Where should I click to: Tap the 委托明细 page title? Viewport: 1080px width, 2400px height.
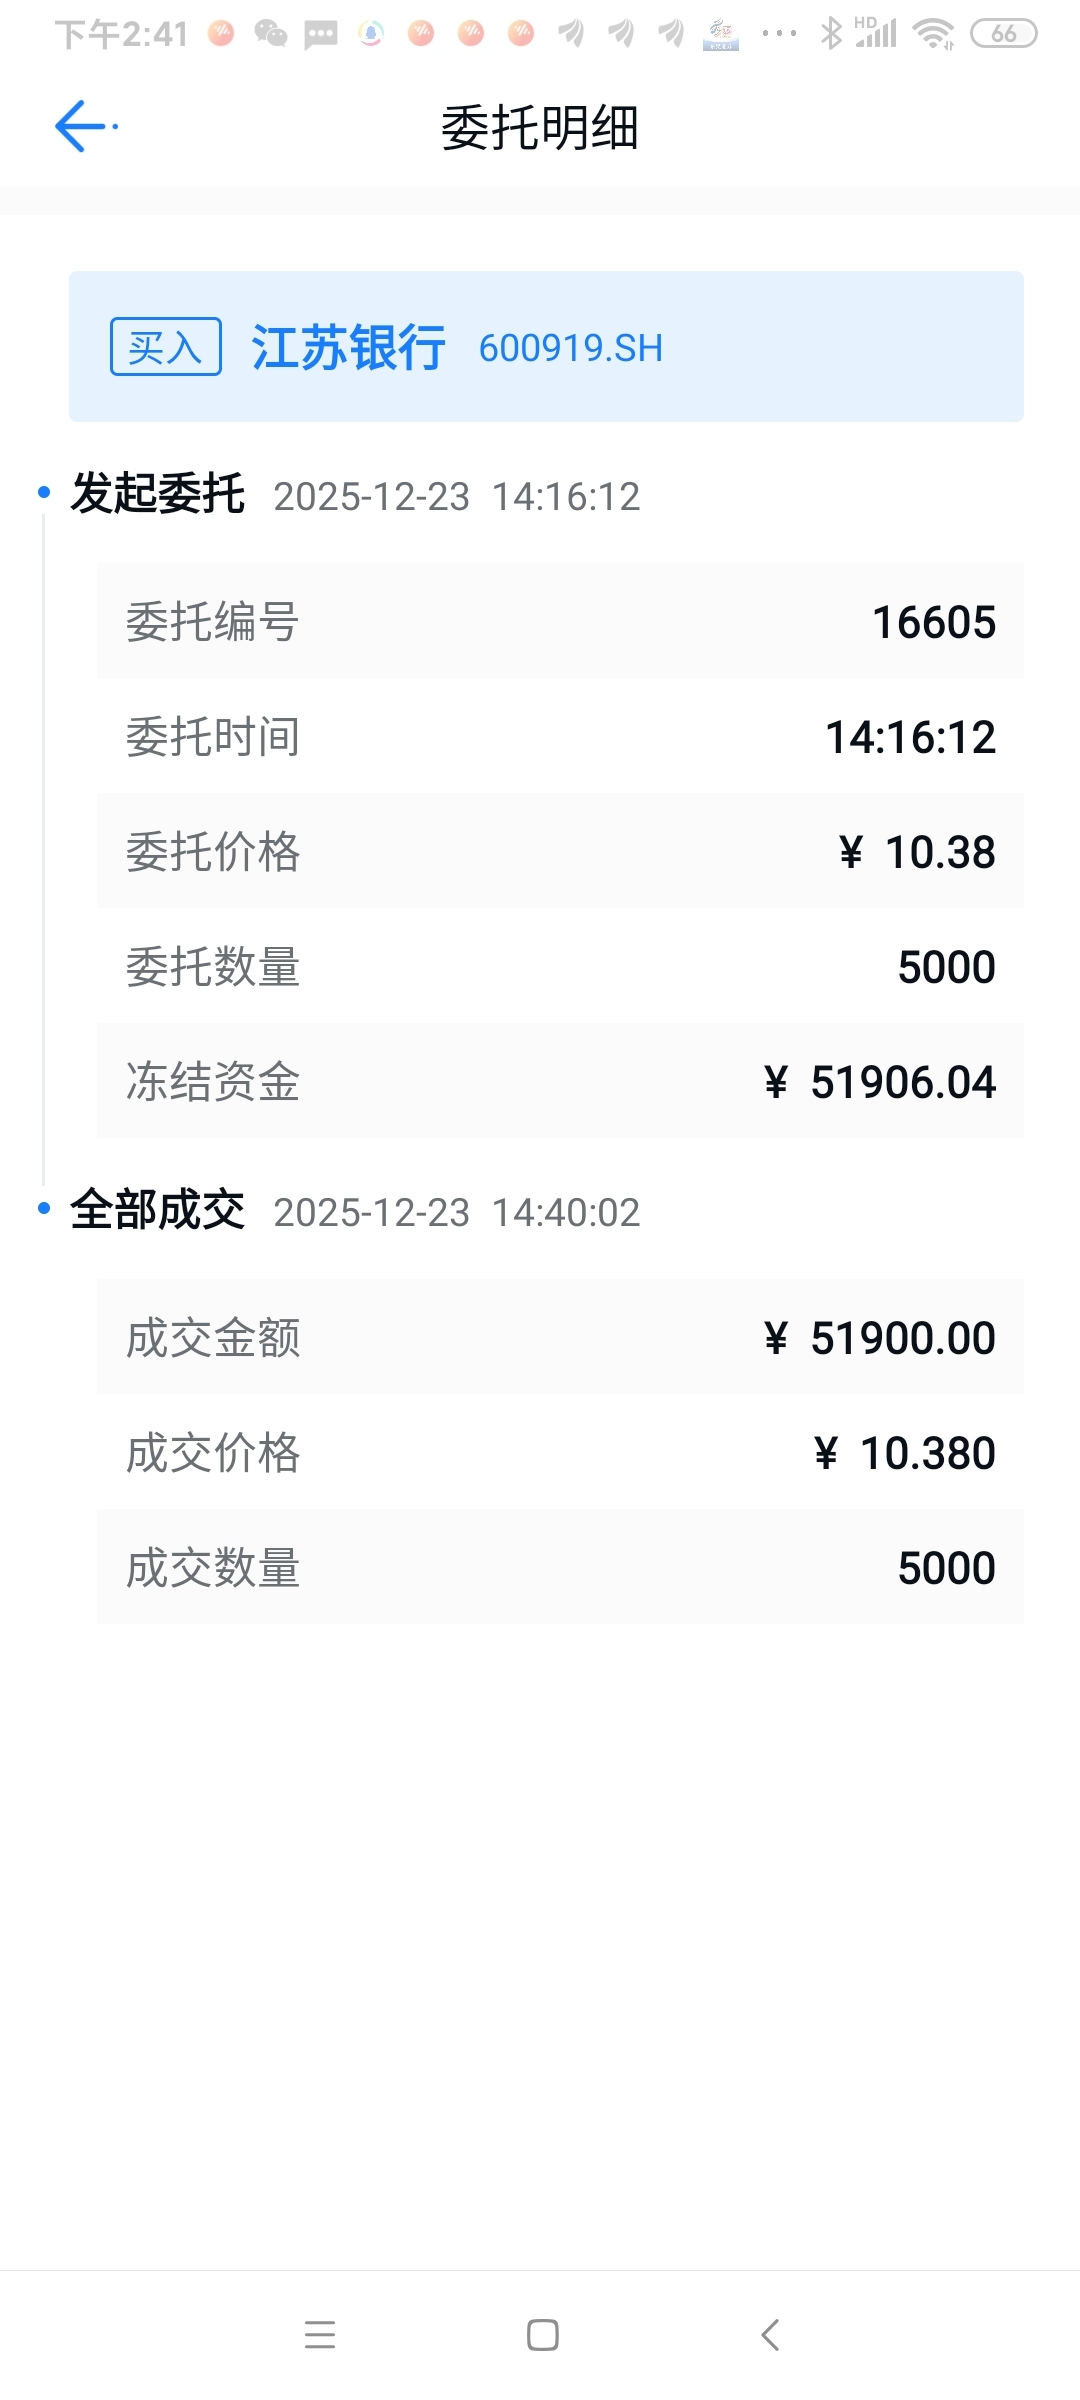pos(540,128)
